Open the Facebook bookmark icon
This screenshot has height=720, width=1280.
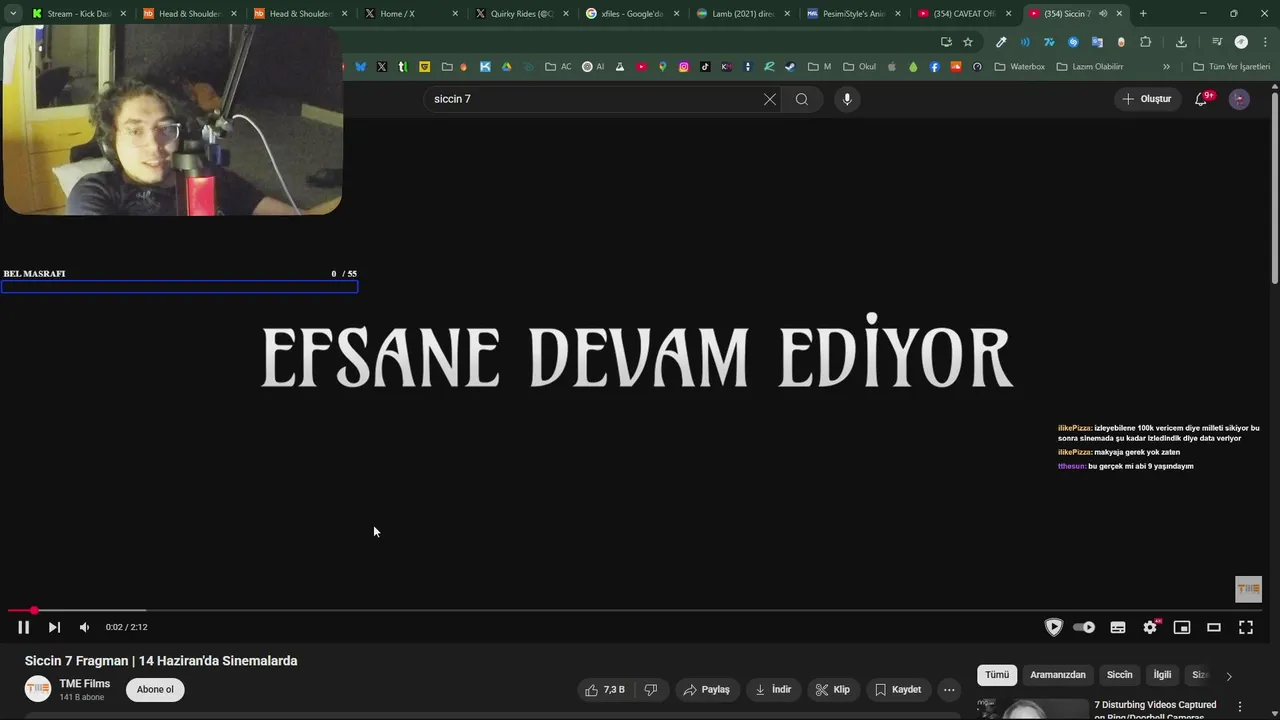[x=935, y=67]
